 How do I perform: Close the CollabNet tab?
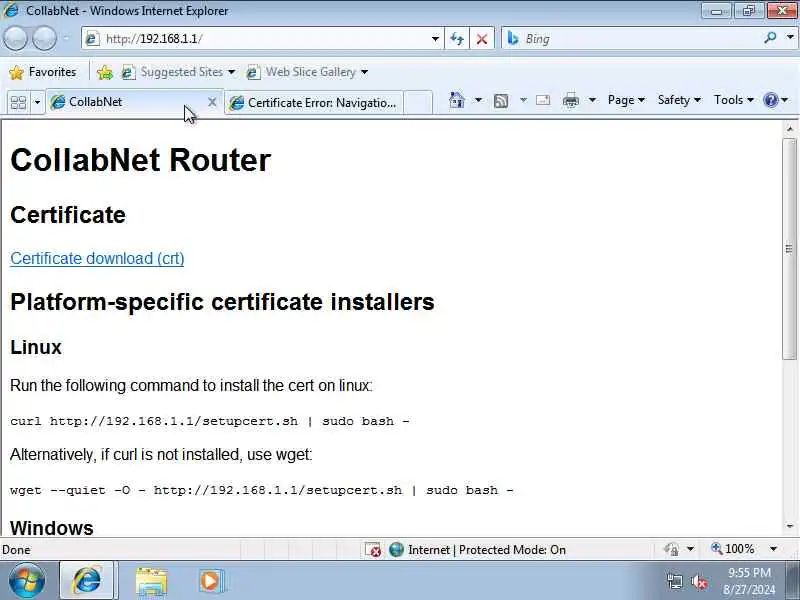pyautogui.click(x=212, y=103)
